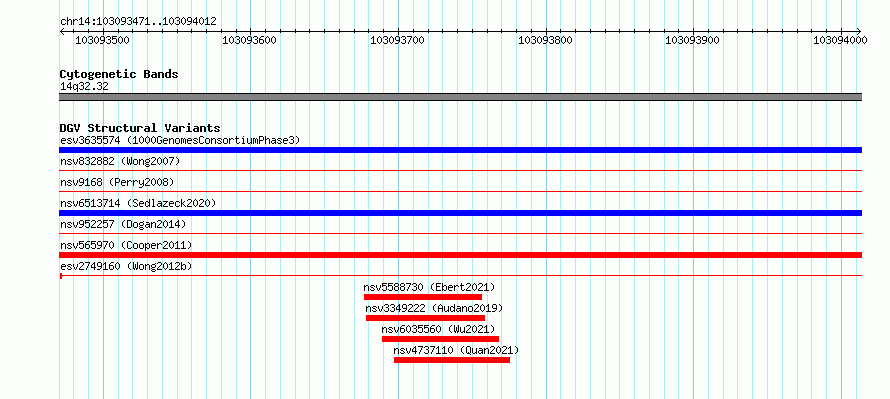The height and width of the screenshot is (399, 890).
Task: Click the red bar under nsv4737110
Action: point(452,360)
